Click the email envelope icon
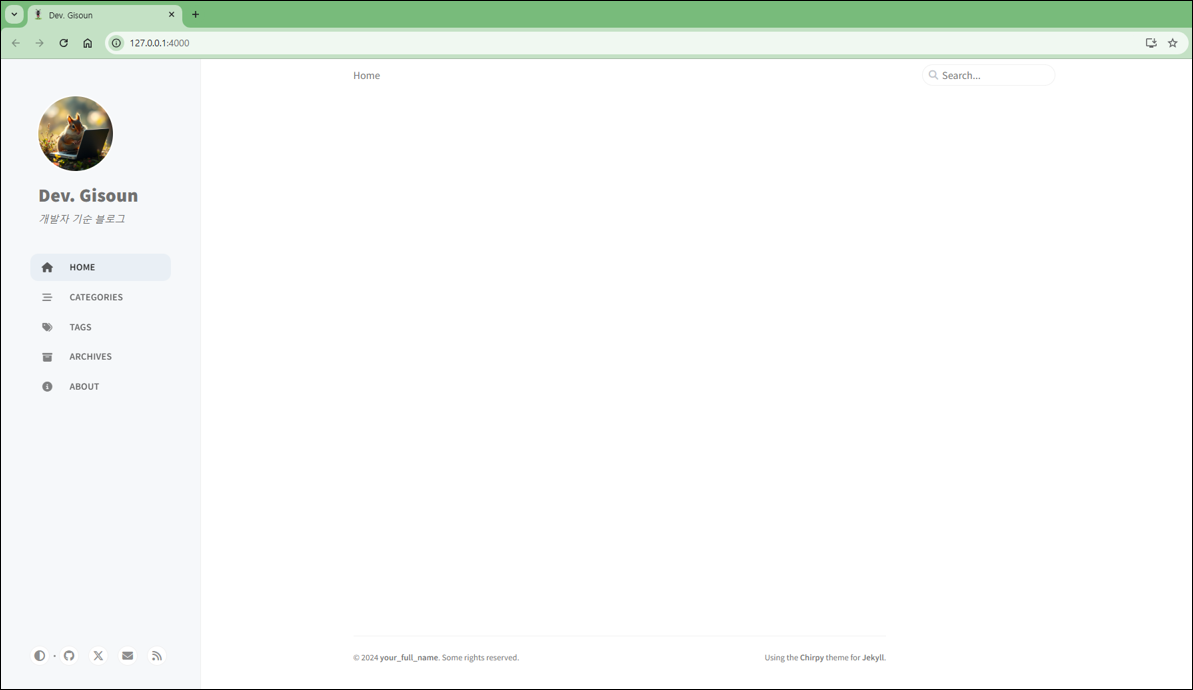Viewport: 1193px width, 690px height. (x=127, y=656)
